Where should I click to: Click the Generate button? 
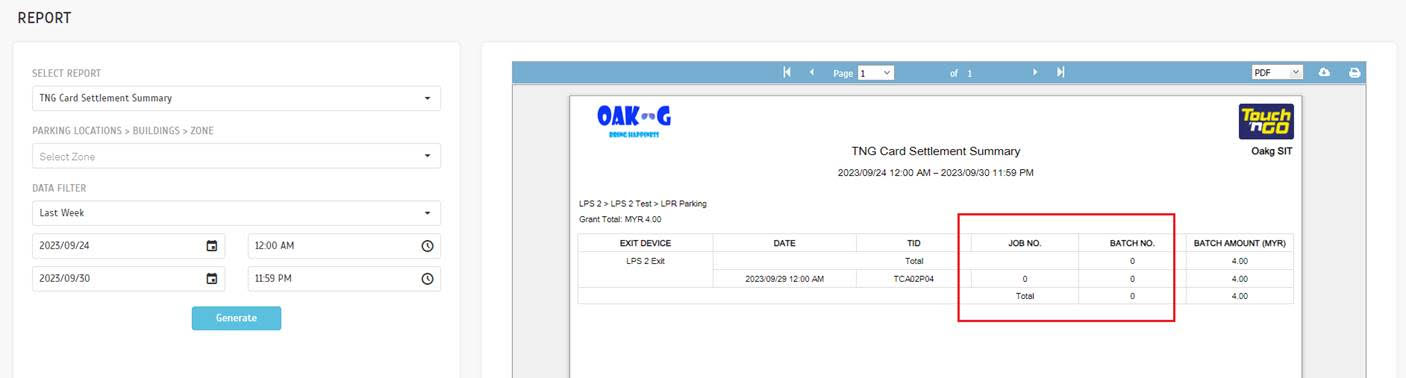236,318
